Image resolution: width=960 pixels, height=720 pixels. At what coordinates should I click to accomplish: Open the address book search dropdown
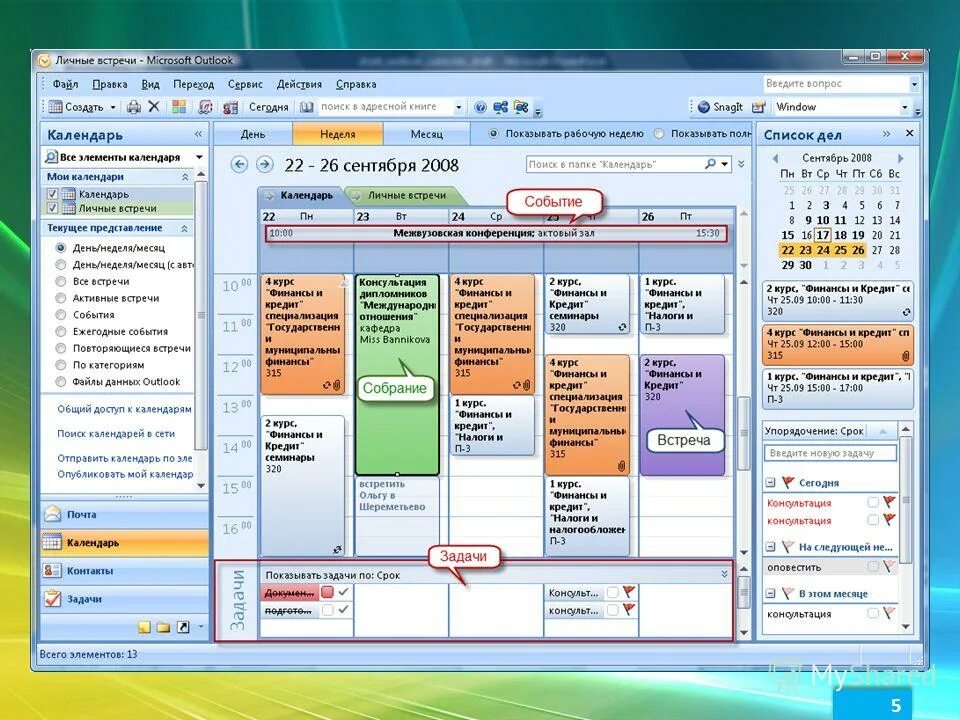click(x=458, y=108)
